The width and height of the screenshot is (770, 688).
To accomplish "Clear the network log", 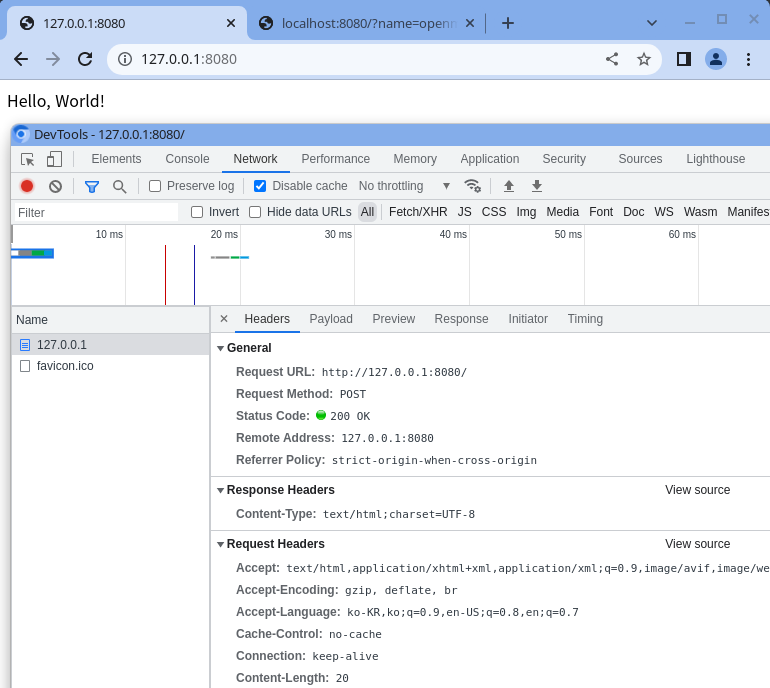I will 56,186.
